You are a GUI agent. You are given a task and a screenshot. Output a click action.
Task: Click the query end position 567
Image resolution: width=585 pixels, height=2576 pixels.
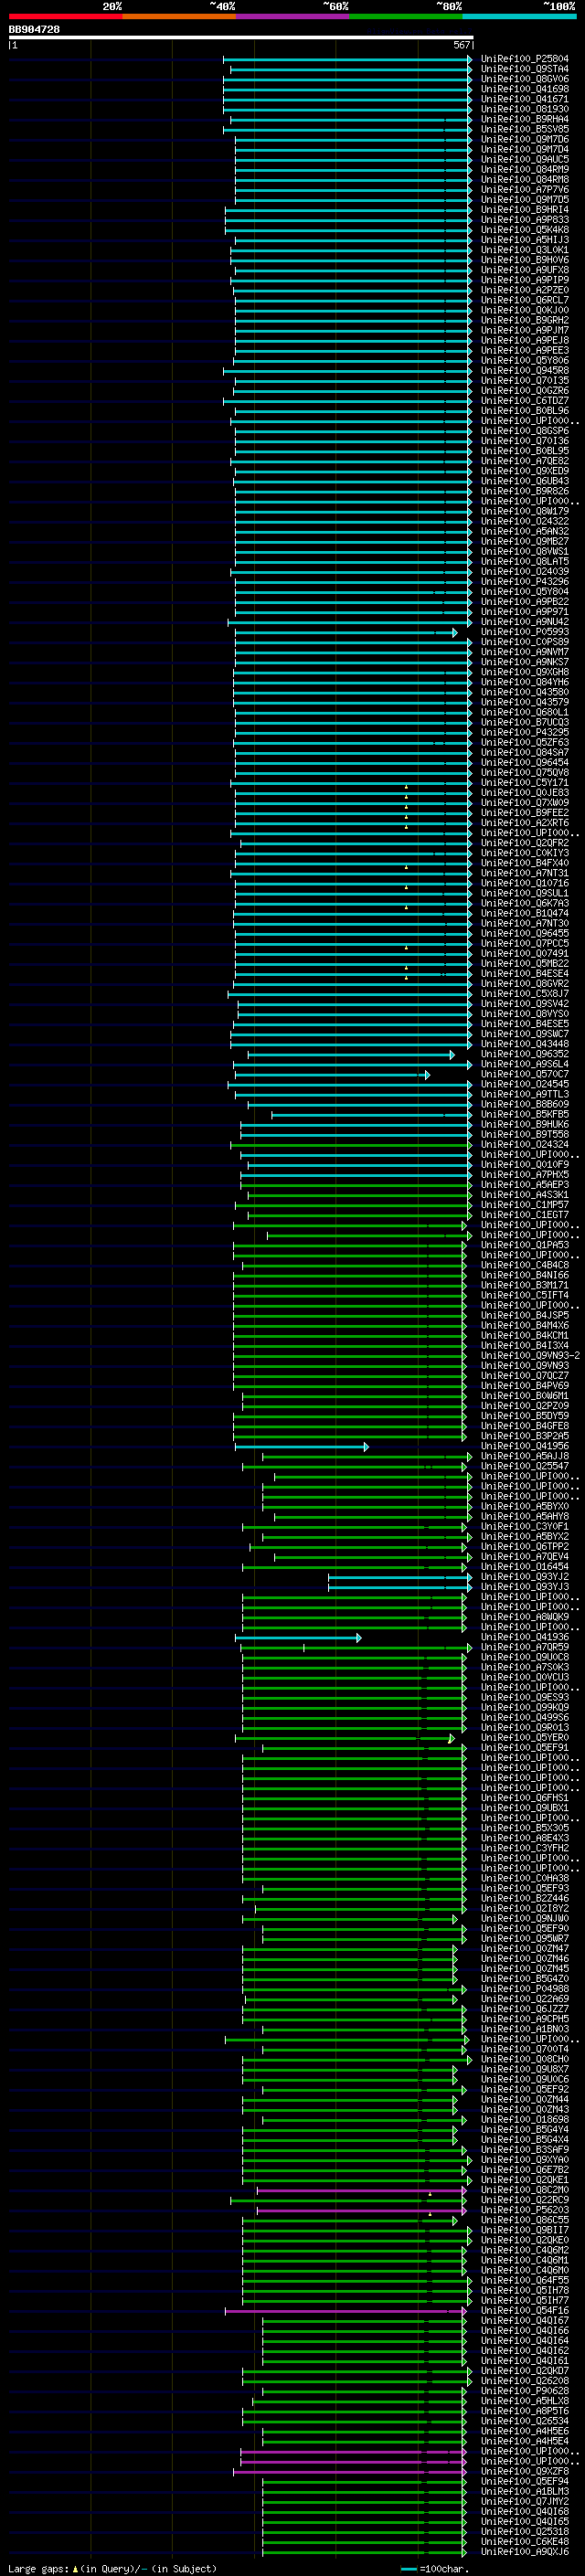pyautogui.click(x=461, y=45)
